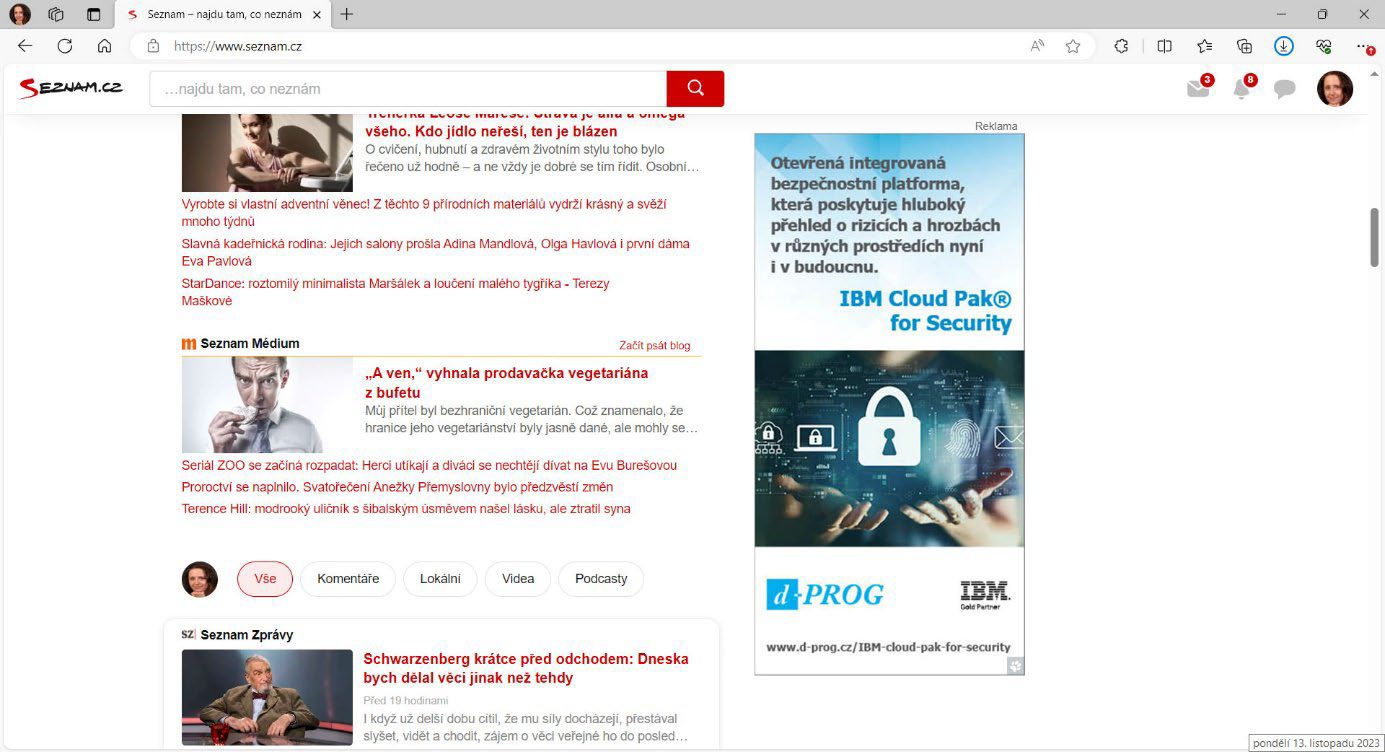Open split screen icon

1164,46
